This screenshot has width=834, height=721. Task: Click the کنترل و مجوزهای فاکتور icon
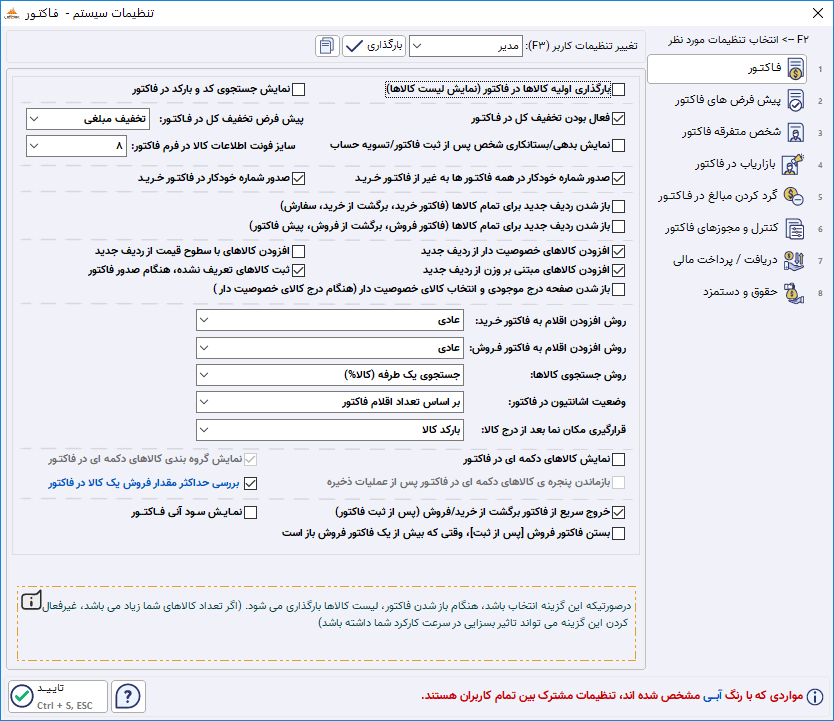click(x=795, y=229)
